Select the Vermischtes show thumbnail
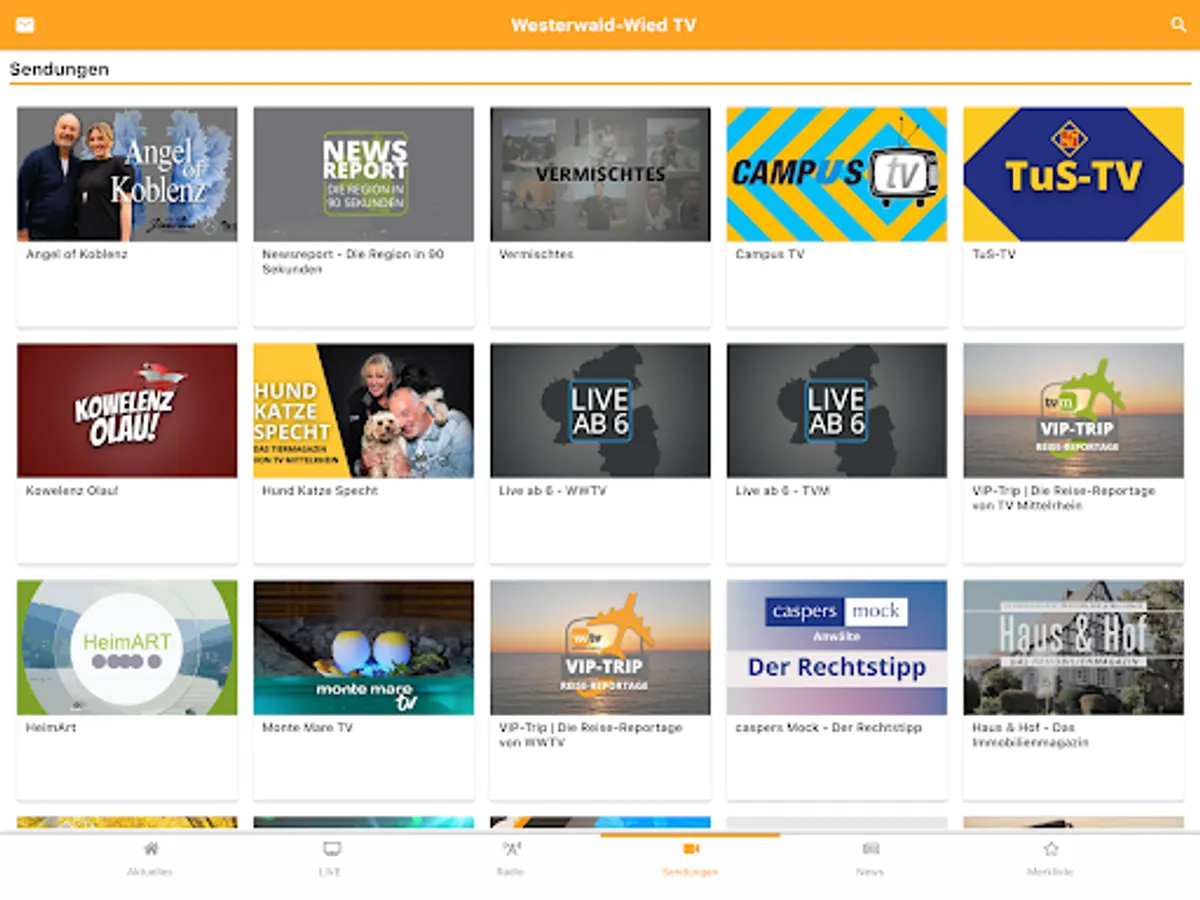This screenshot has height=900, width=1200. pos(600,174)
